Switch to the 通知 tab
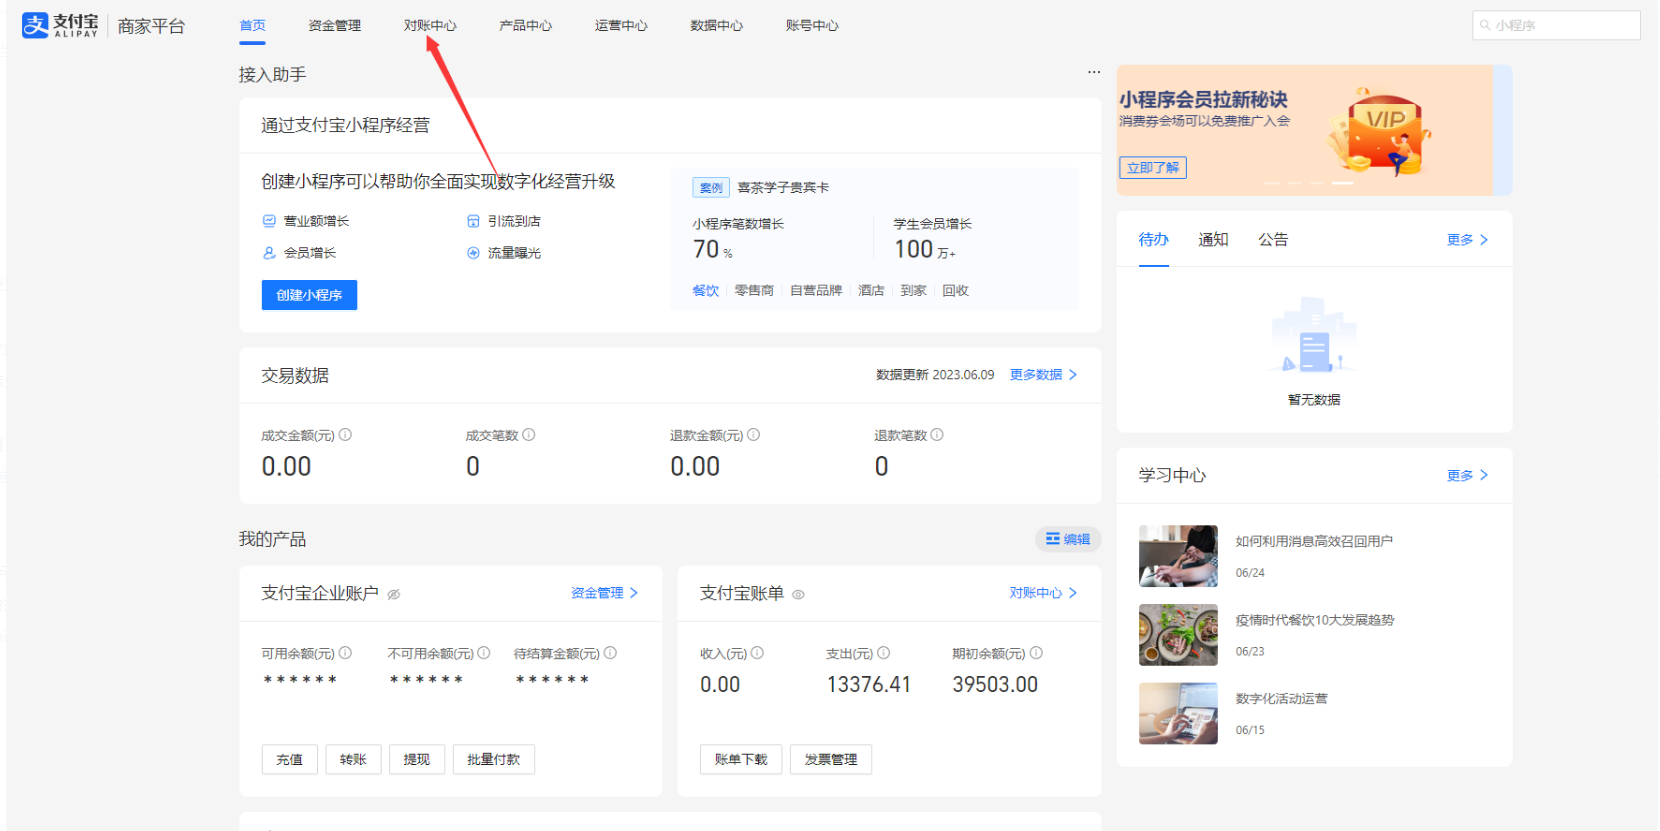 pyautogui.click(x=1213, y=240)
